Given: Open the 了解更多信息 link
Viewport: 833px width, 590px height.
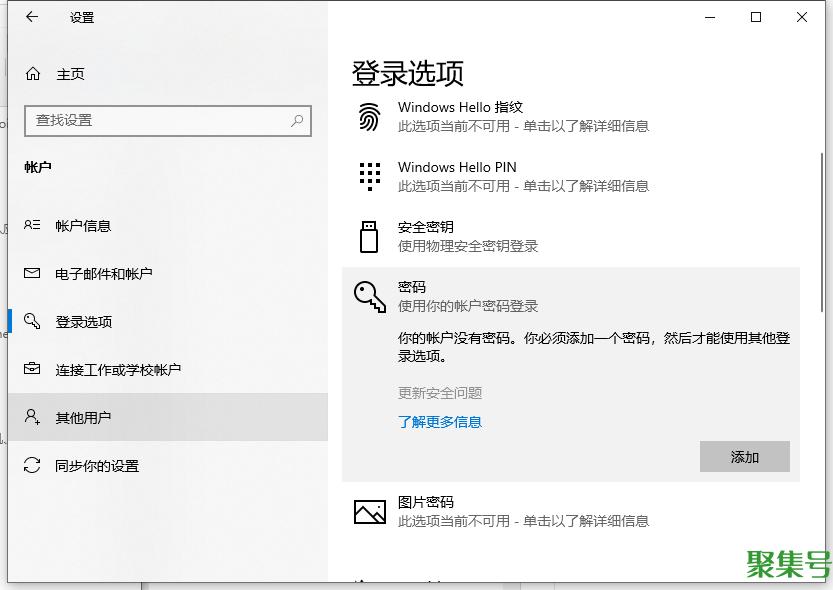Looking at the screenshot, I should click(x=440, y=422).
